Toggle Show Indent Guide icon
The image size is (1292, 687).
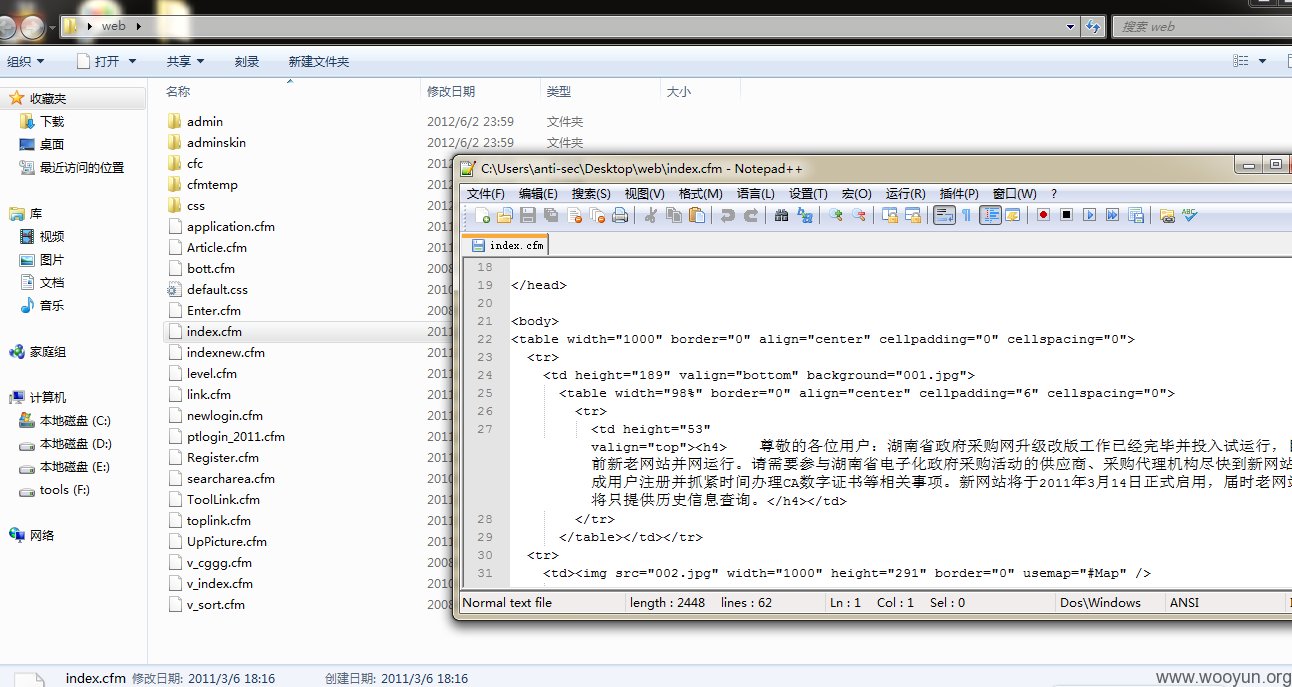[990, 215]
